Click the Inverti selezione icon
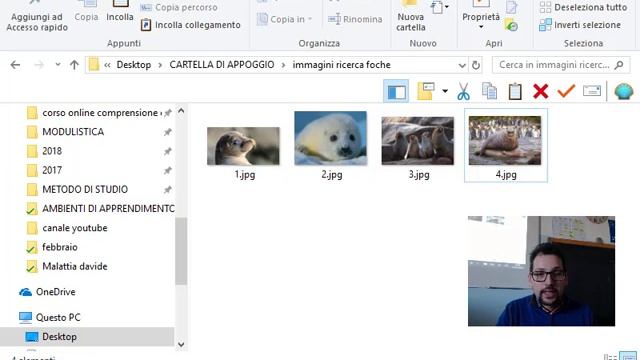The width and height of the screenshot is (640, 360). point(545,25)
